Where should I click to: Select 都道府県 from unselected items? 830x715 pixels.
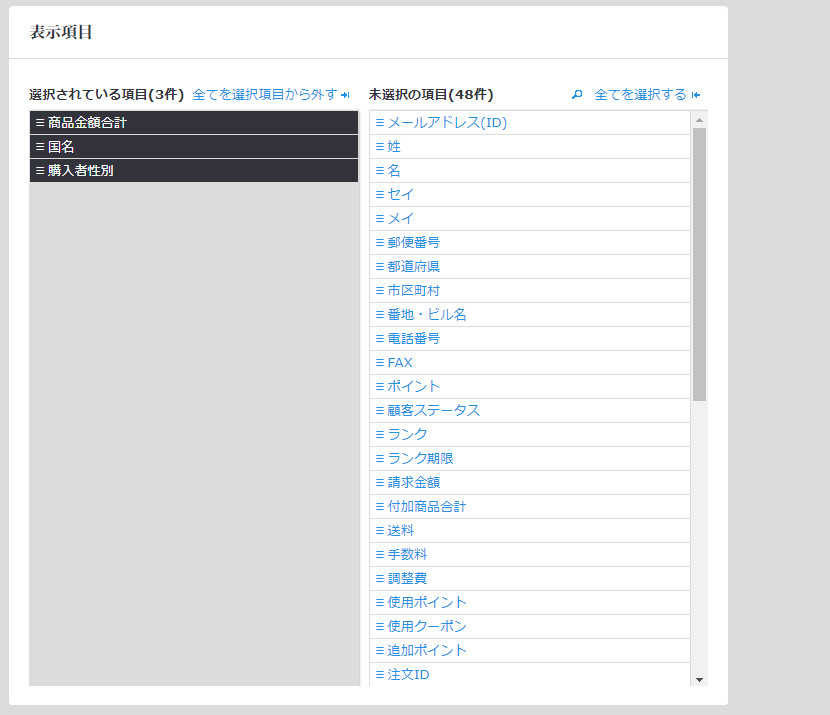414,267
